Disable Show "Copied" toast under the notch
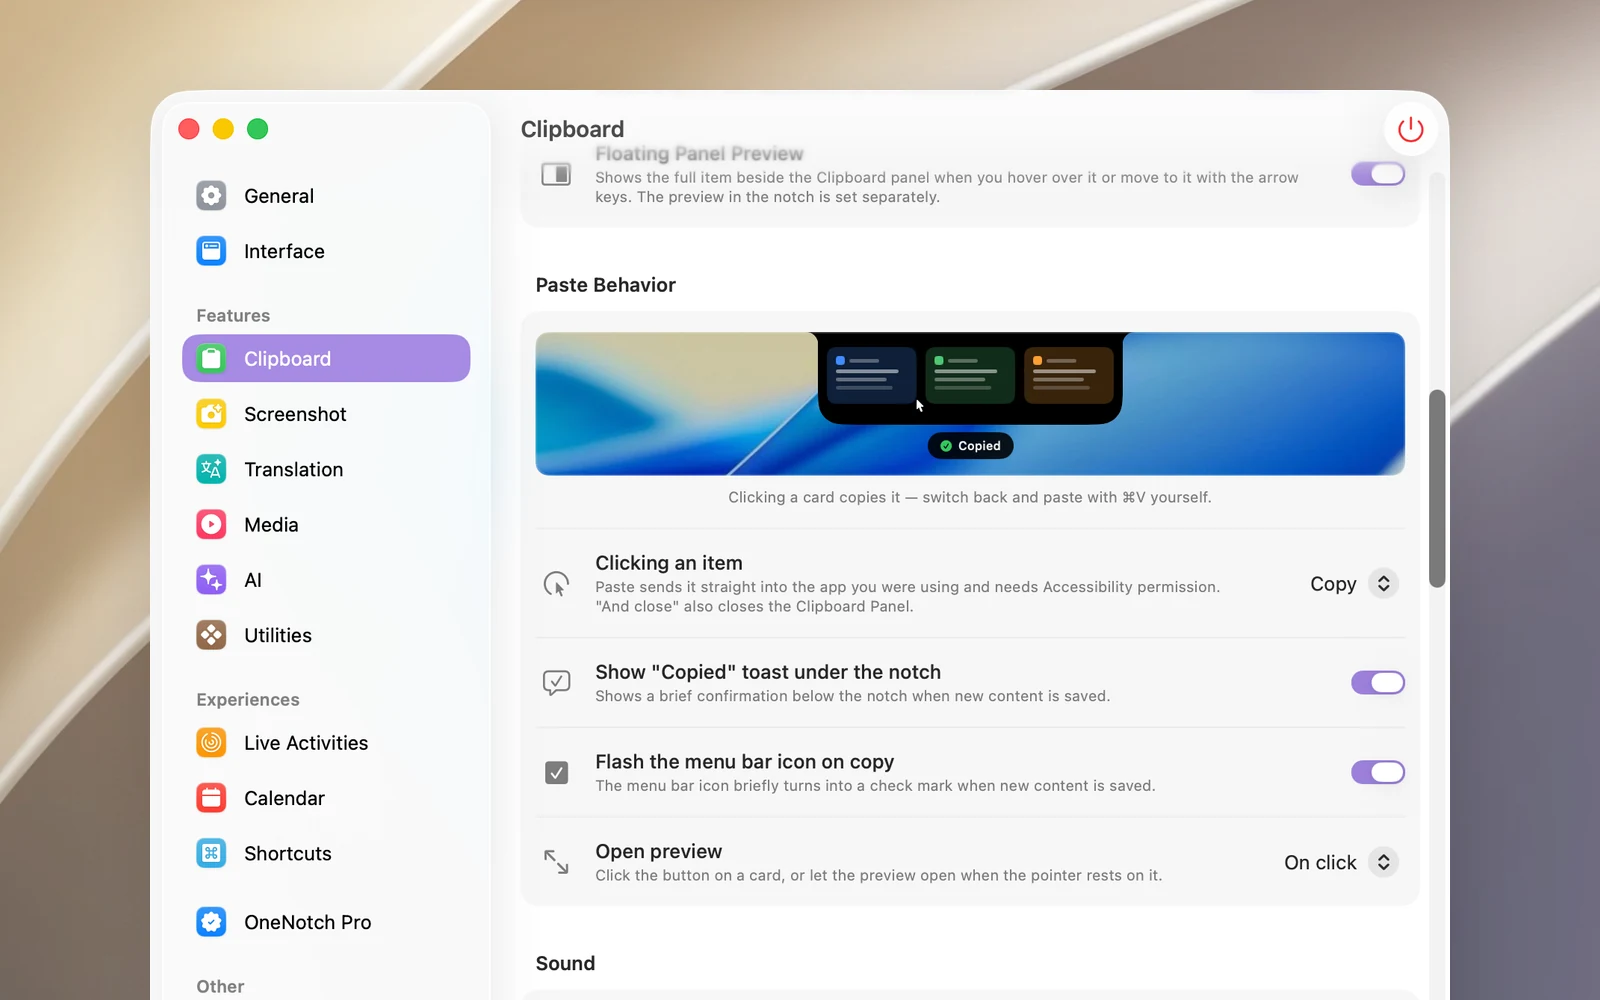This screenshot has width=1600, height=1000. (x=1378, y=683)
